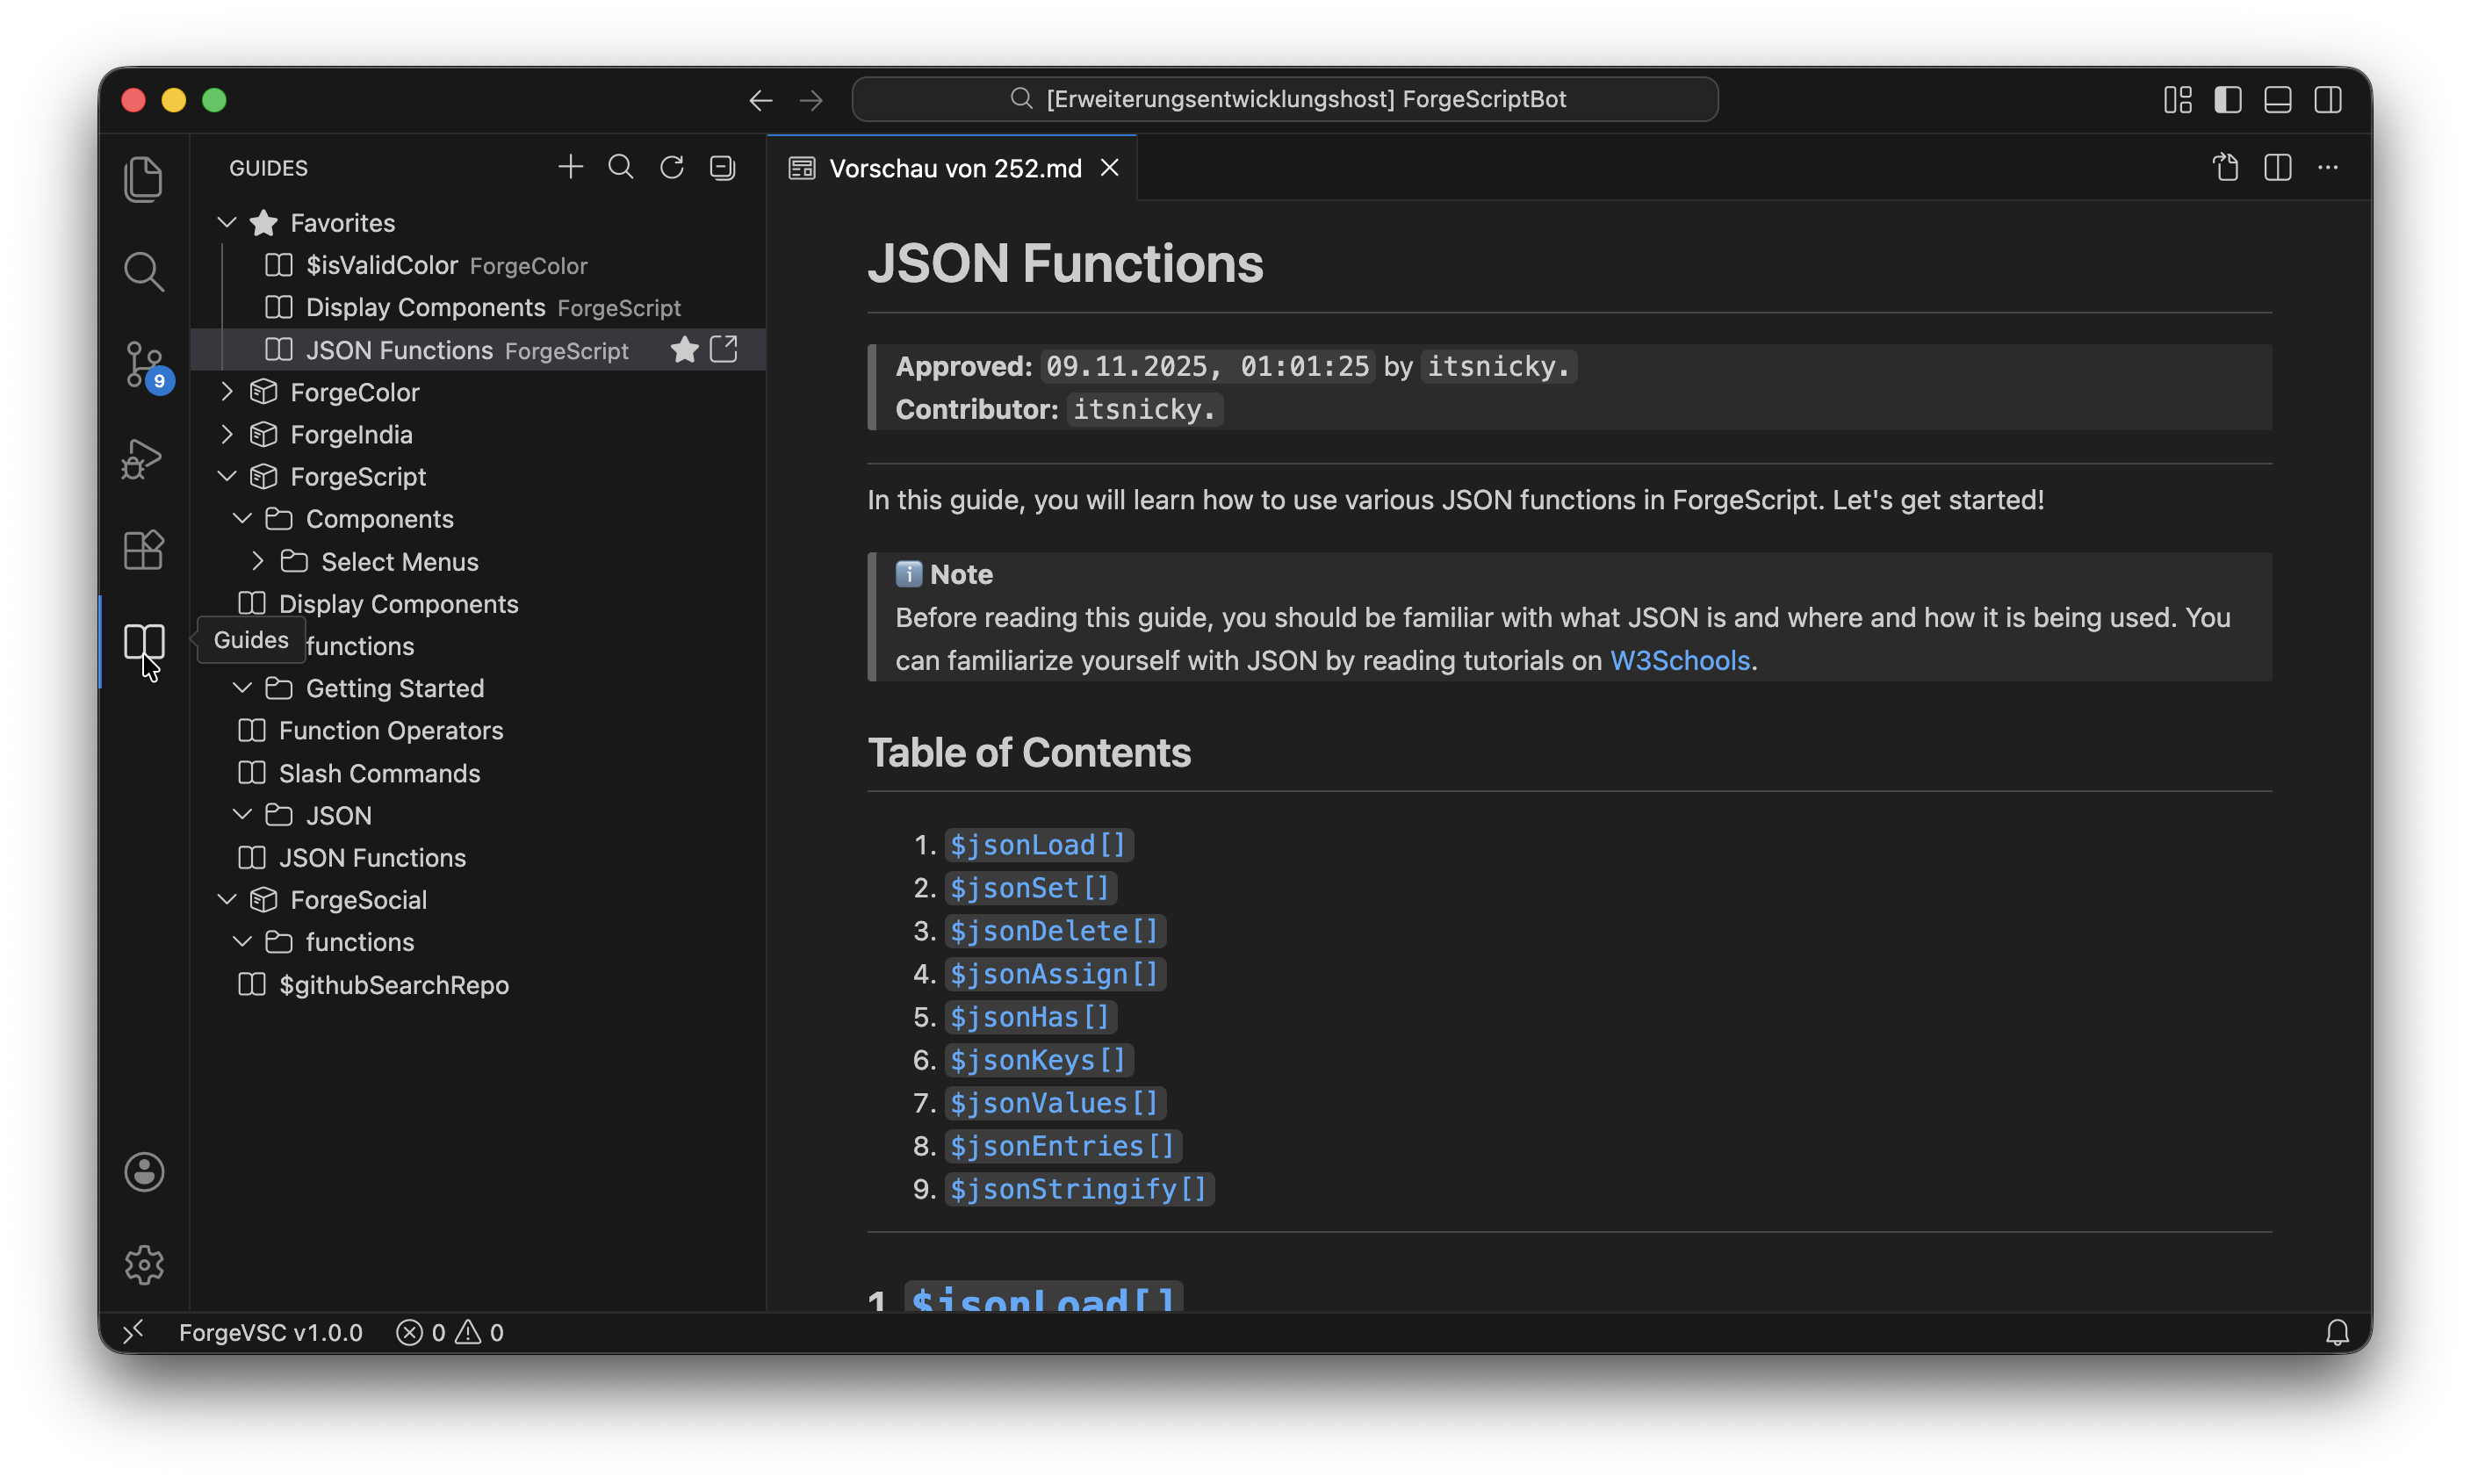The width and height of the screenshot is (2471, 1484).
Task: Jump to $jsonStringify[] in table of contents
Action: coord(1078,1189)
